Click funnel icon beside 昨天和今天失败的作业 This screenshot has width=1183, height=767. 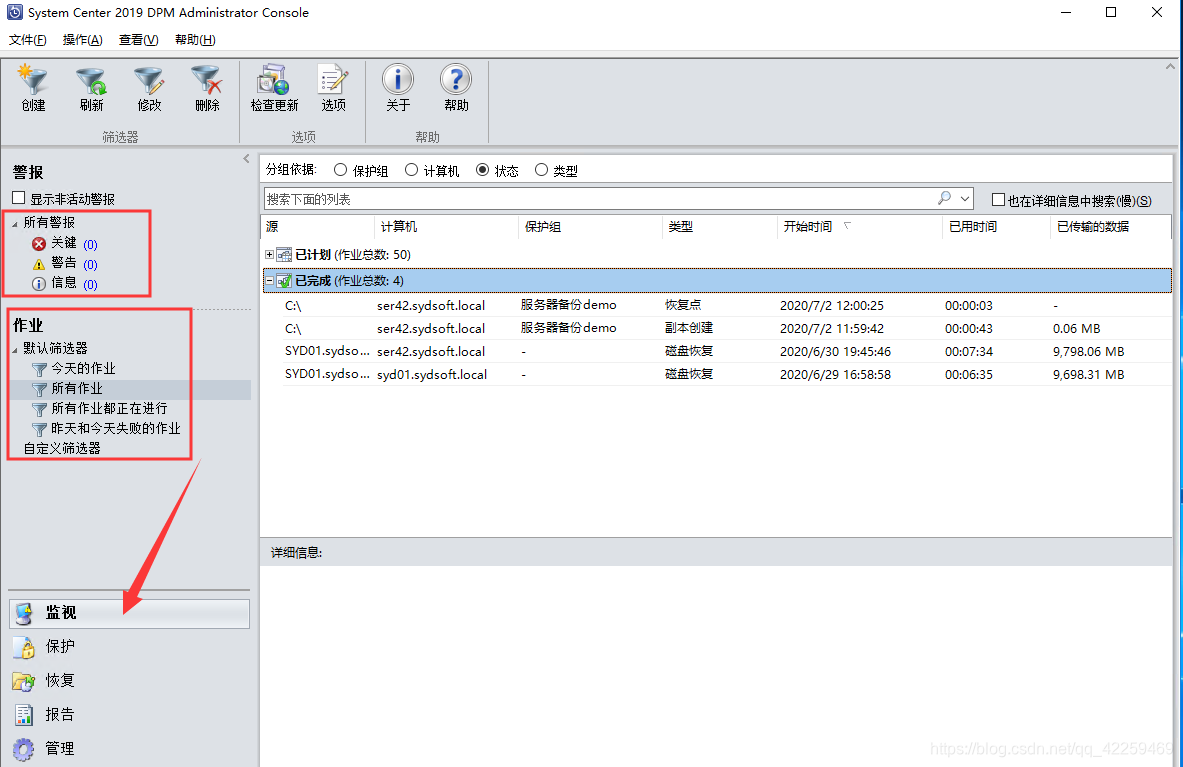coord(39,428)
